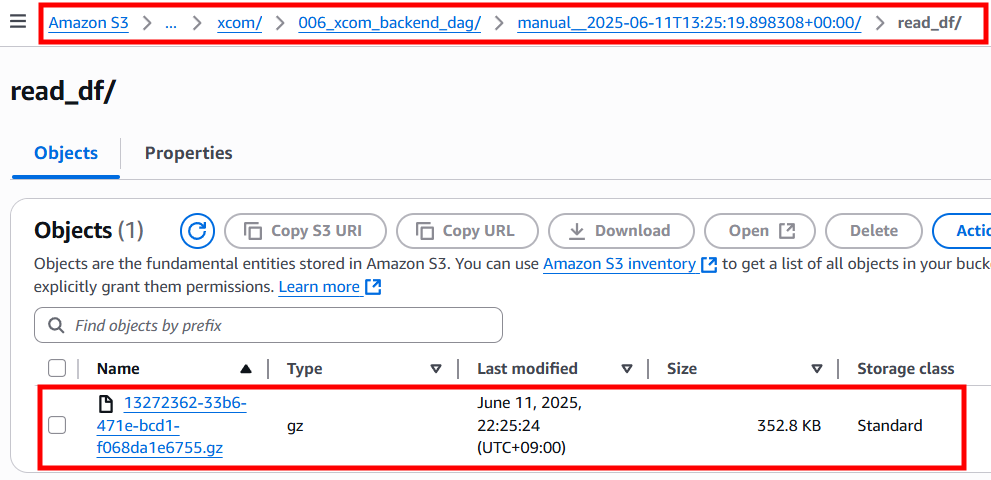The height and width of the screenshot is (480, 991).
Task: Sort by Type column arrow
Action: point(436,369)
